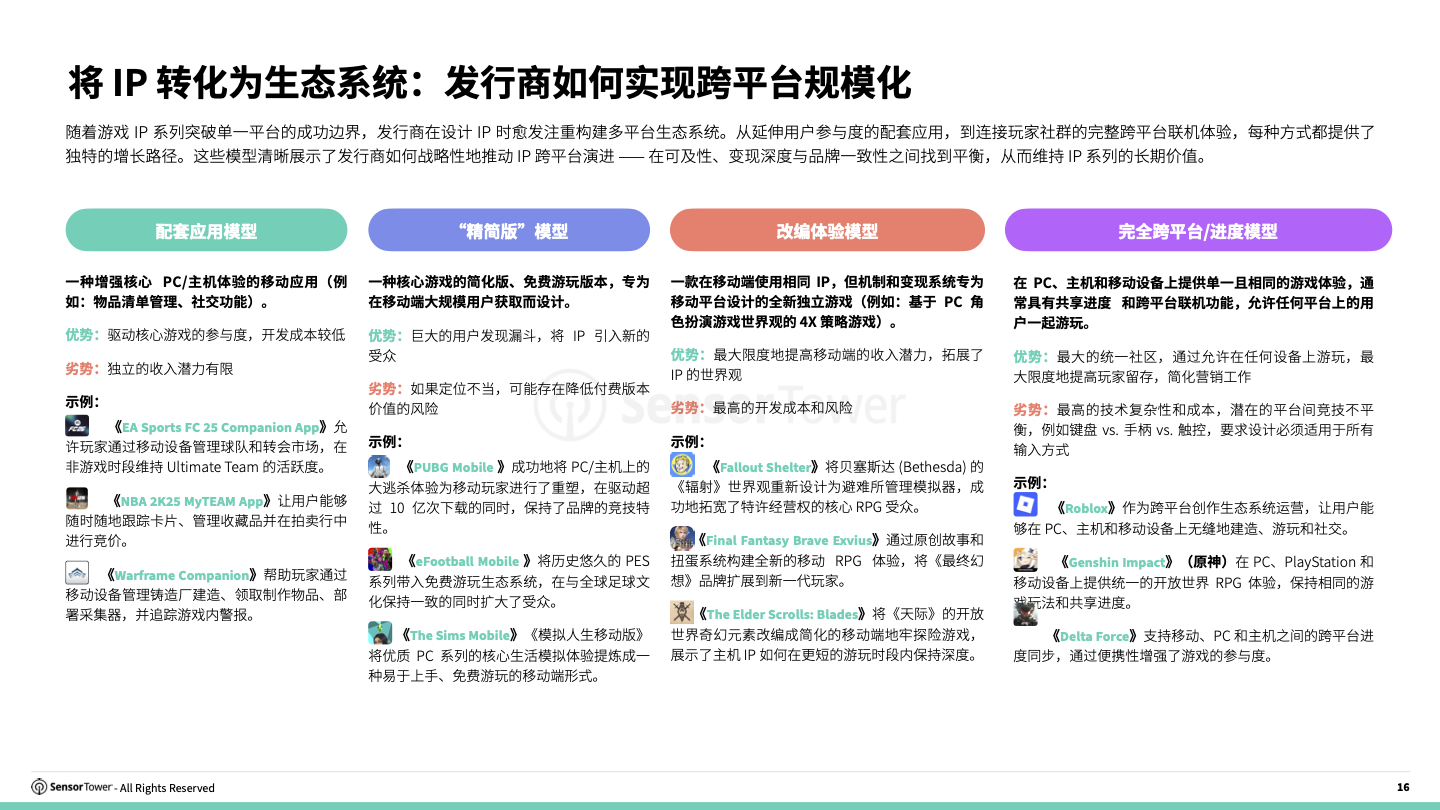Click the Final Fantasy Brave Exvius title

789,540
